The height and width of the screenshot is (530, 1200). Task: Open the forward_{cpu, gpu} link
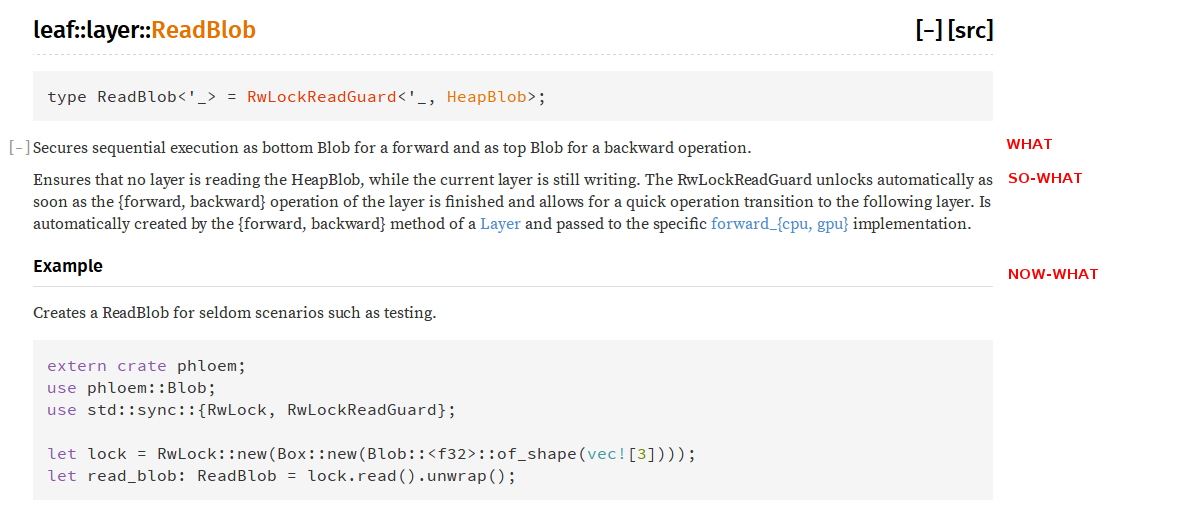[x=780, y=224]
